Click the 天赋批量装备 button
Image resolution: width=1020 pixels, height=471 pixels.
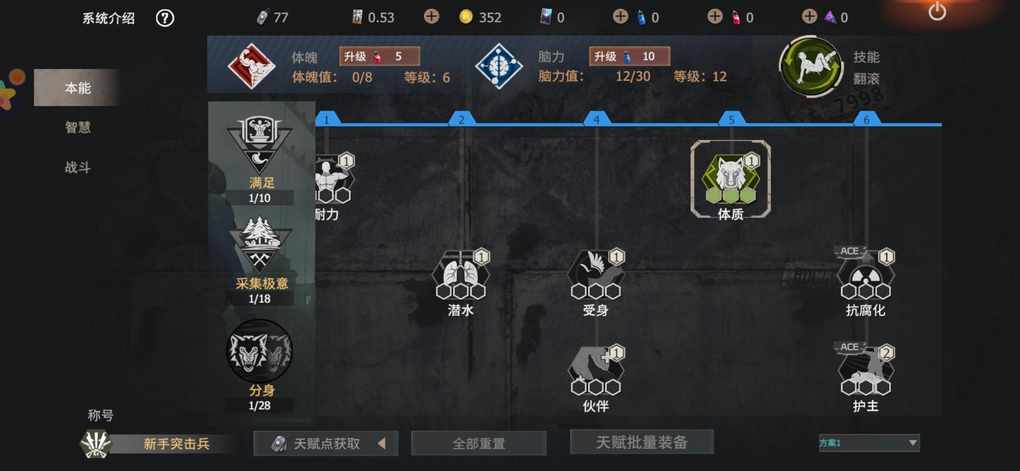pyautogui.click(x=641, y=442)
